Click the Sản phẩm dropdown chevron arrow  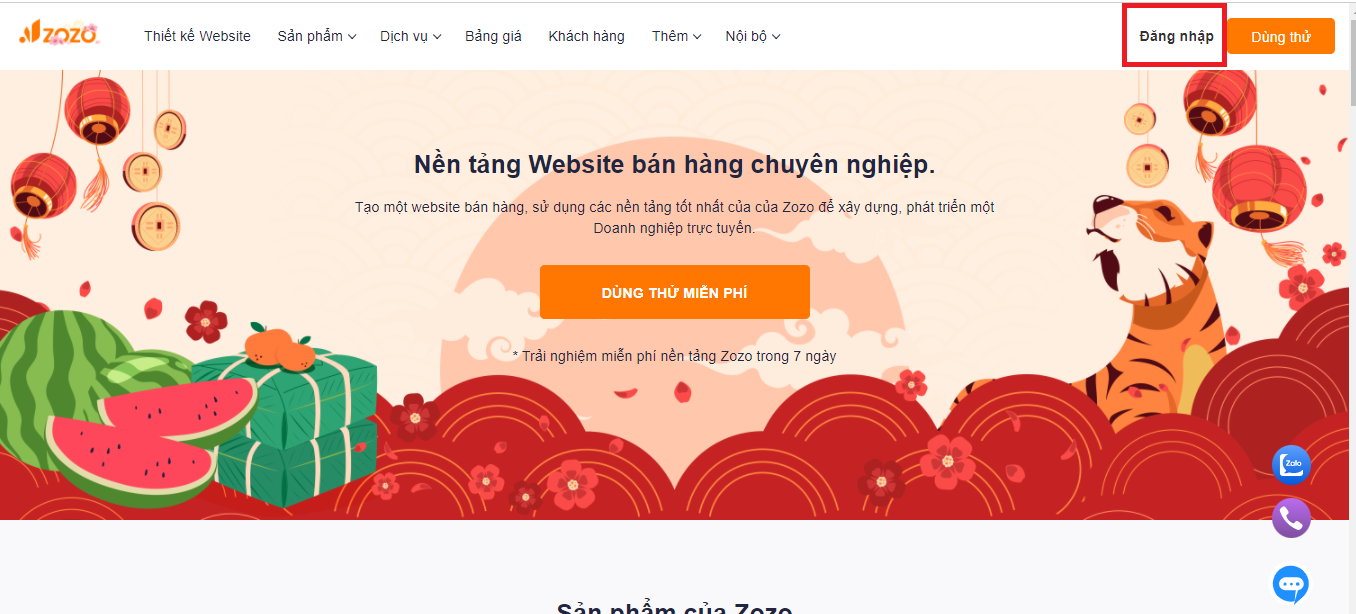[352, 37]
